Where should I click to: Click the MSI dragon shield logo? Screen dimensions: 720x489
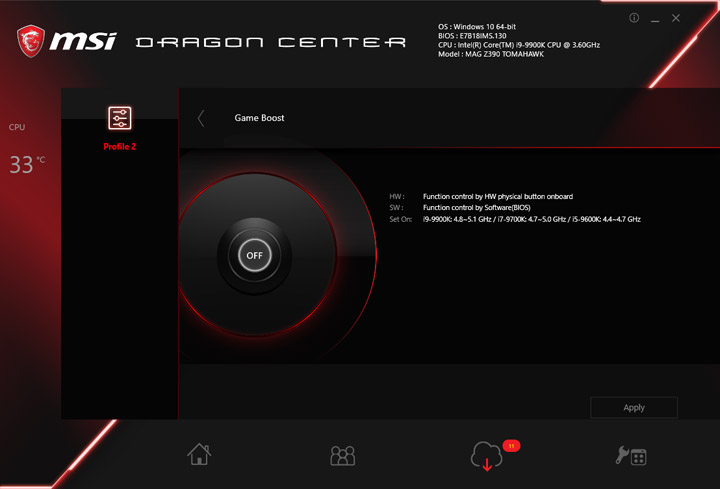point(31,41)
